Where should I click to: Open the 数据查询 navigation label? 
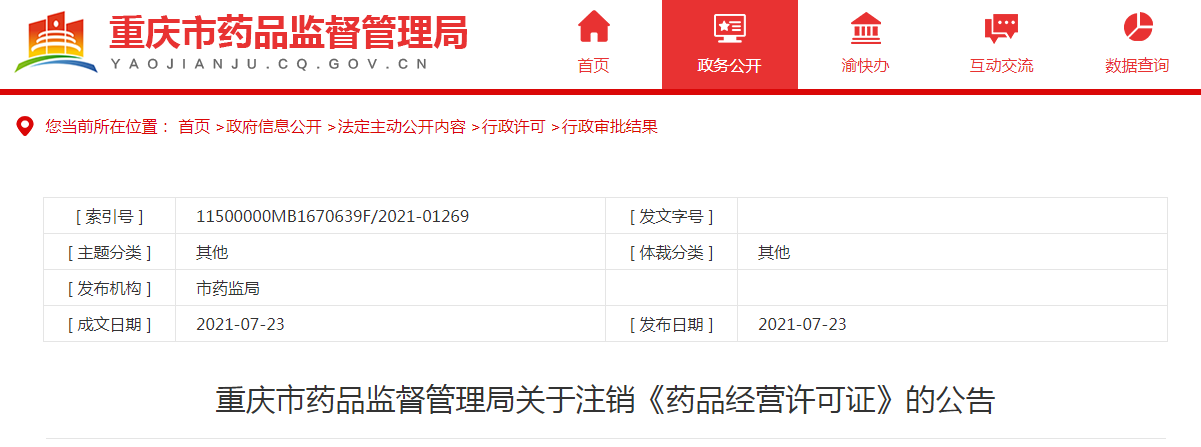[x=1137, y=66]
